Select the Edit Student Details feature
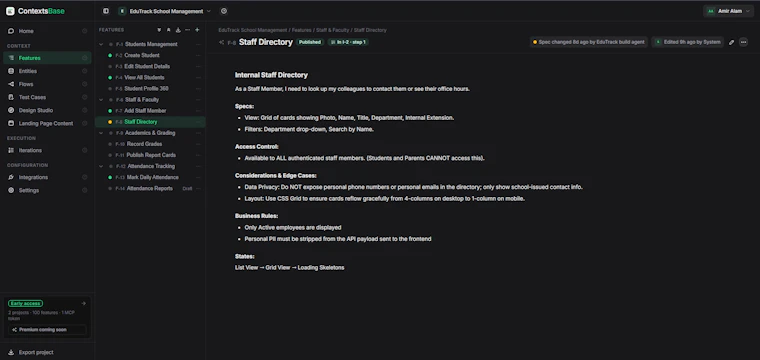 (147, 66)
